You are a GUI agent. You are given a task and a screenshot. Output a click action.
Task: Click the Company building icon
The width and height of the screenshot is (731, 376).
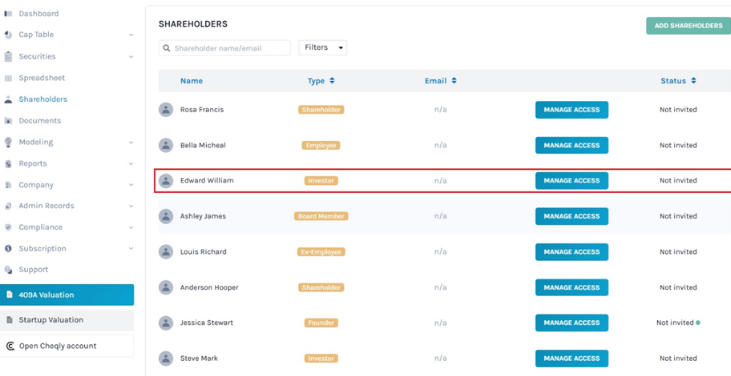[x=8, y=185]
